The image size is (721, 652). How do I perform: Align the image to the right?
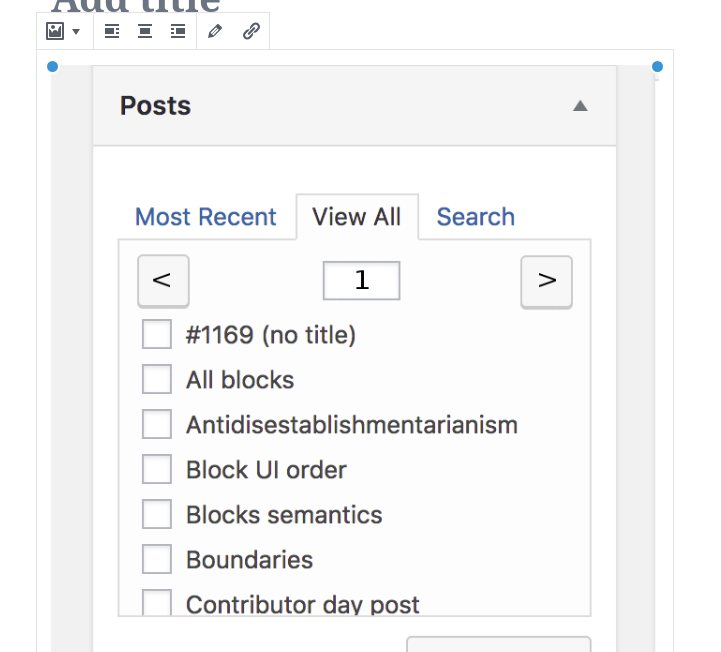[x=178, y=32]
